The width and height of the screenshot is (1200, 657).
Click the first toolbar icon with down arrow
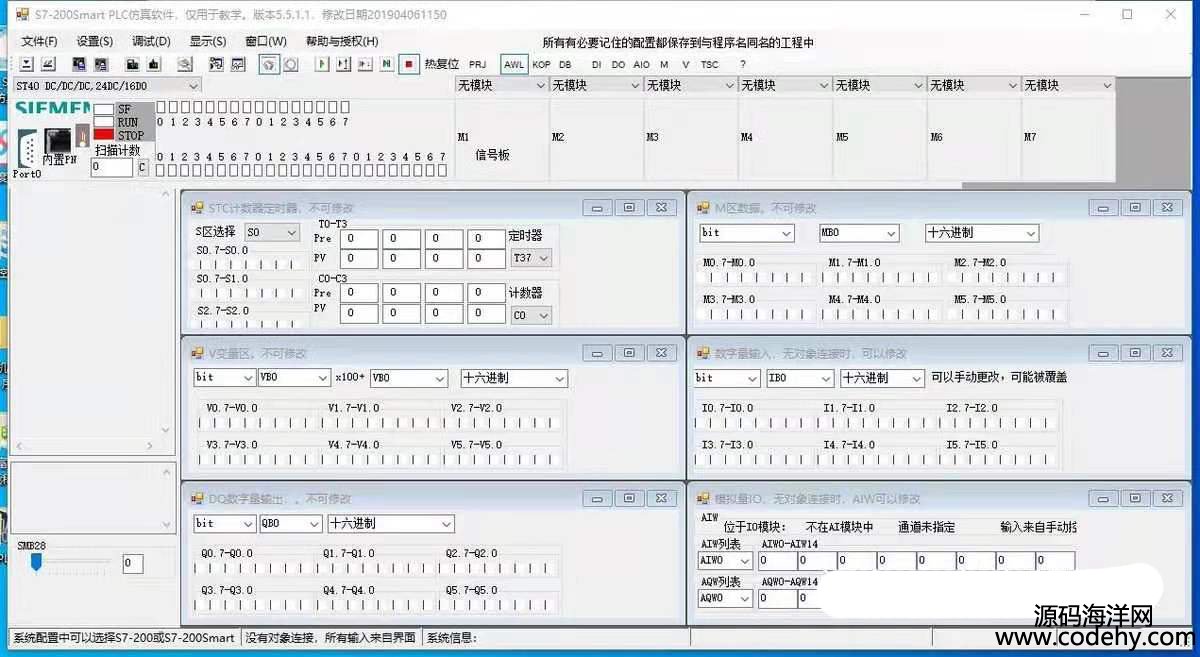tap(27, 64)
